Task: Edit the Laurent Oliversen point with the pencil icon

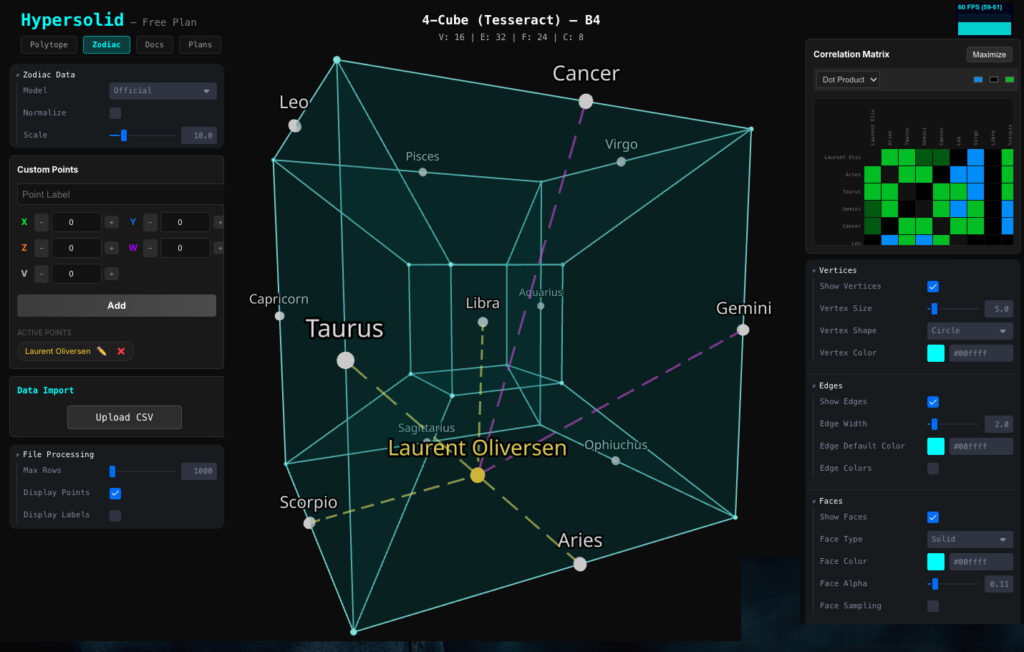Action: [102, 351]
